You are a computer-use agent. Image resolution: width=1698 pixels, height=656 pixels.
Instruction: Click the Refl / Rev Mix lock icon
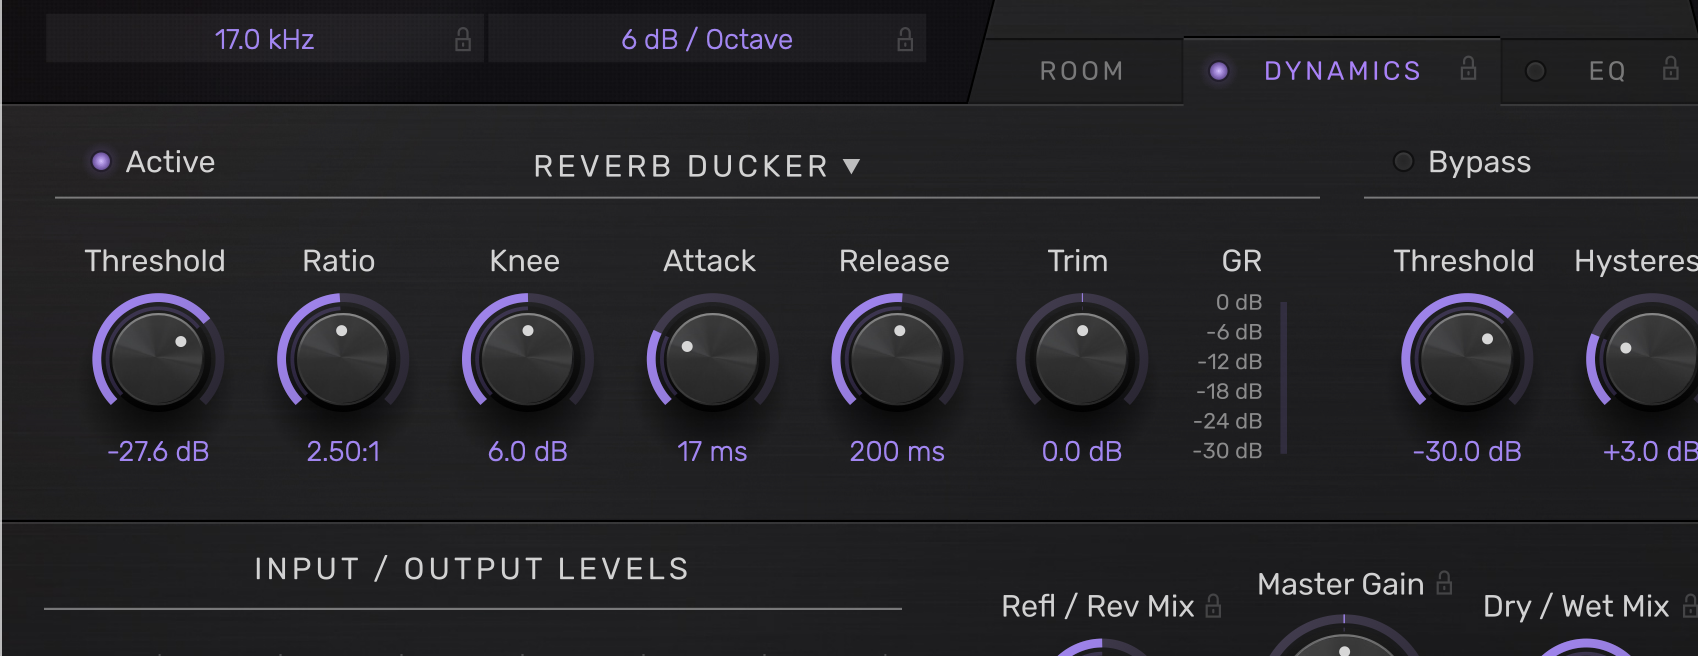(1213, 606)
